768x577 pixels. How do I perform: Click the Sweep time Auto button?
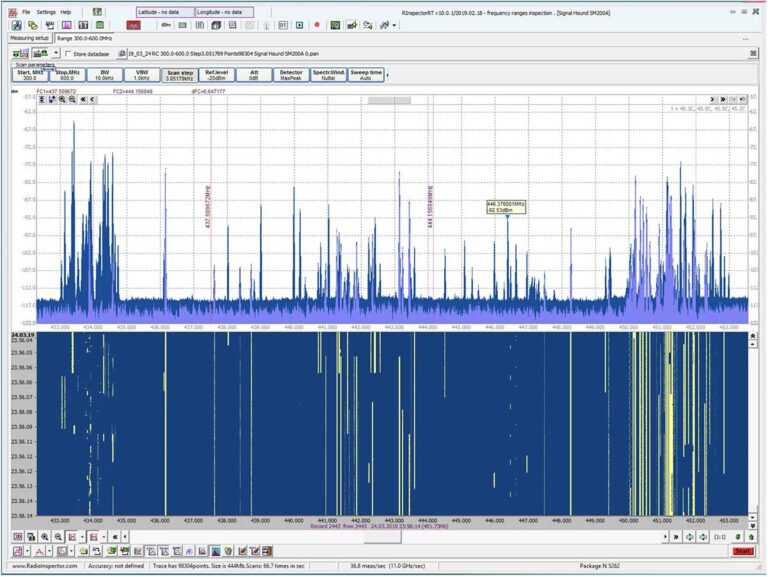pyautogui.click(x=366, y=75)
